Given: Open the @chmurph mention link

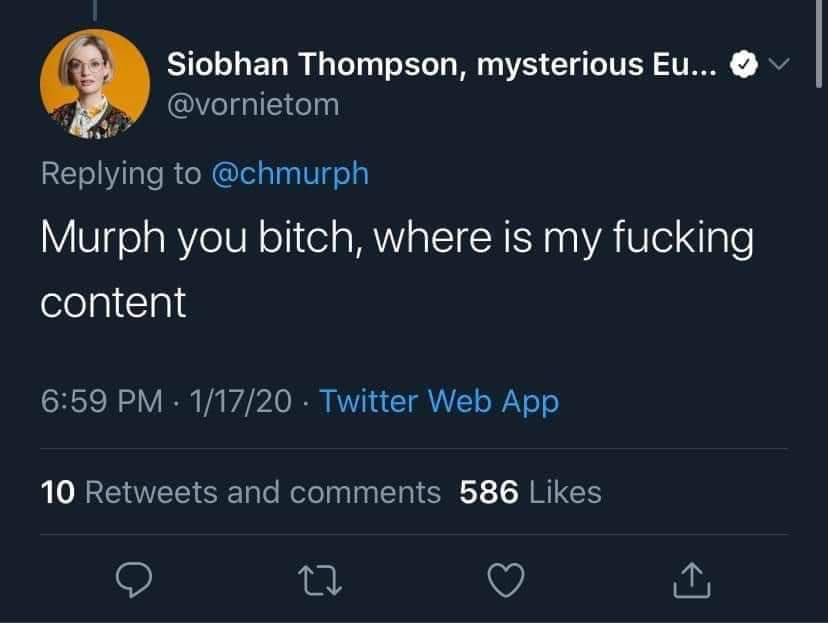Looking at the screenshot, I should tap(290, 174).
